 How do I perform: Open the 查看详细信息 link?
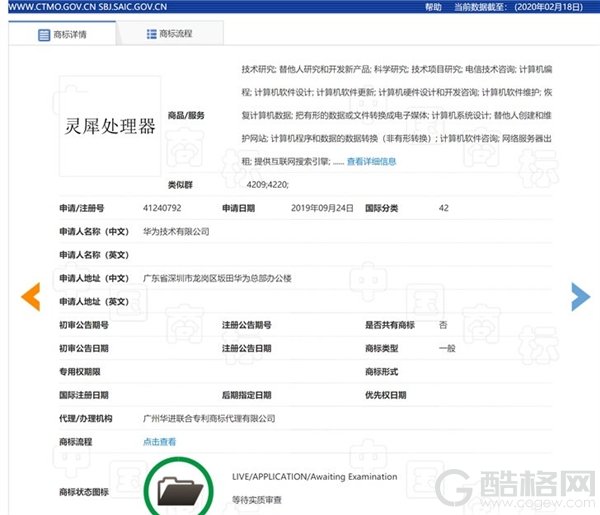[x=371, y=161]
